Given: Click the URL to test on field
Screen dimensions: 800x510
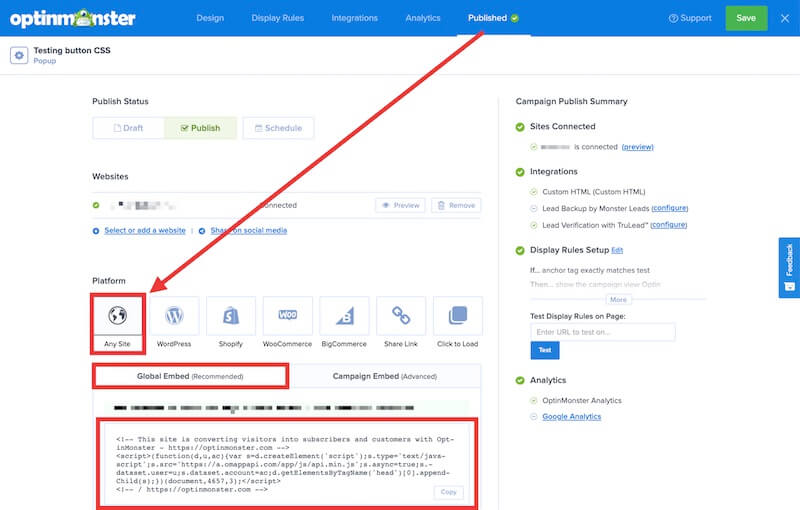Looking at the screenshot, I should 603,332.
